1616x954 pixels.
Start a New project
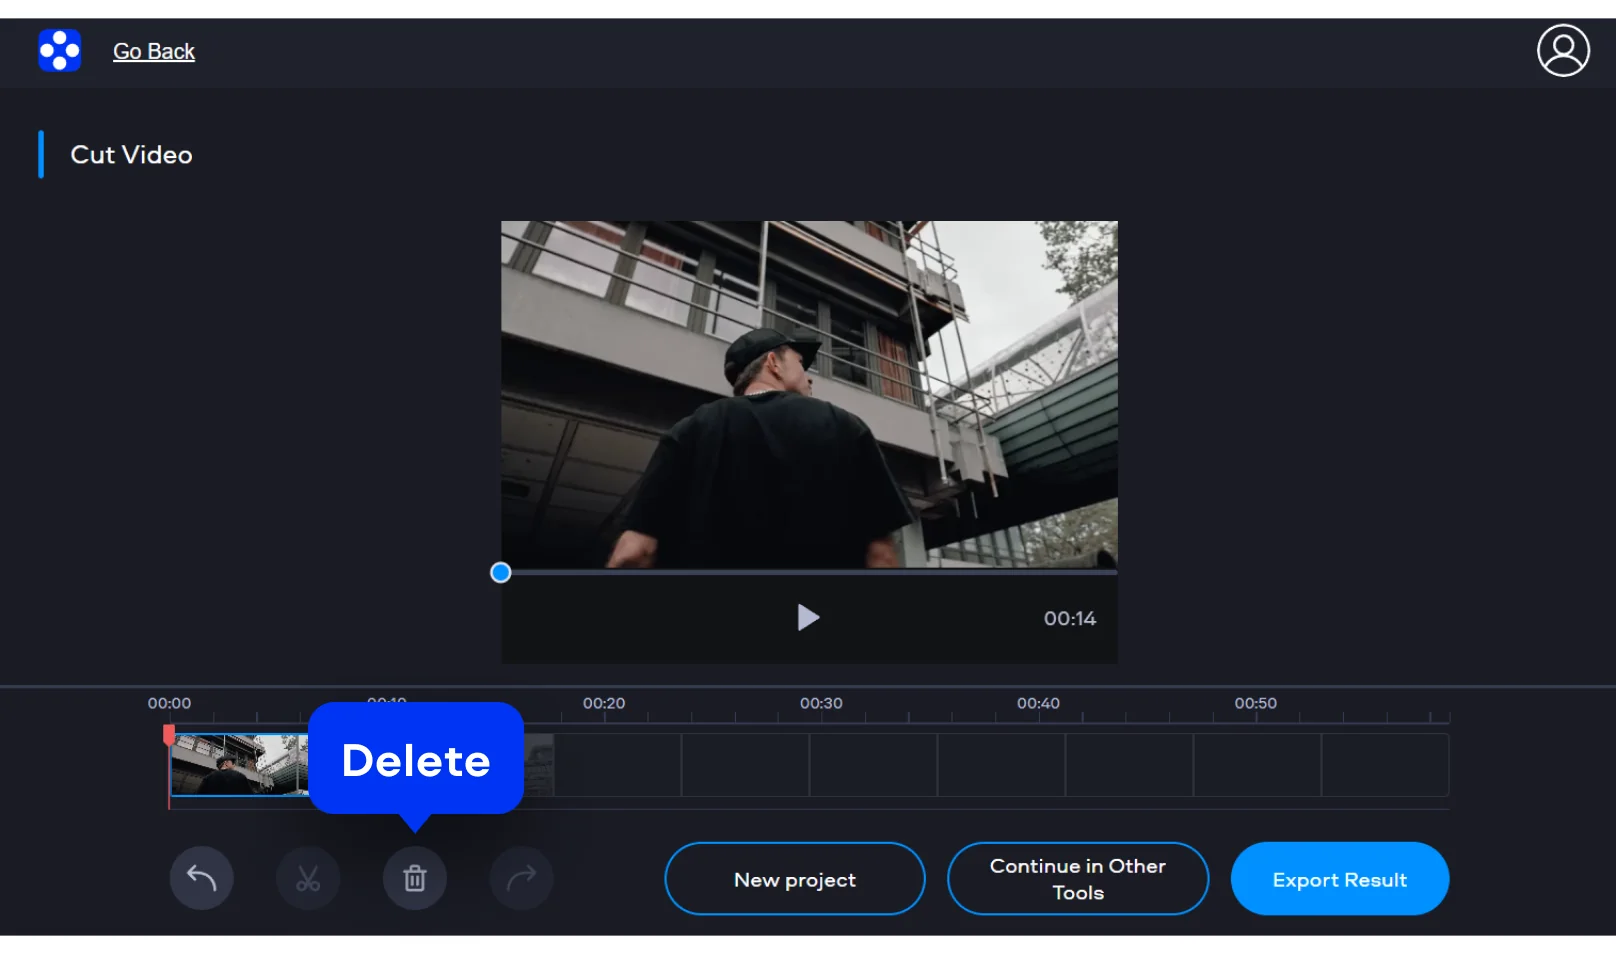(794, 879)
